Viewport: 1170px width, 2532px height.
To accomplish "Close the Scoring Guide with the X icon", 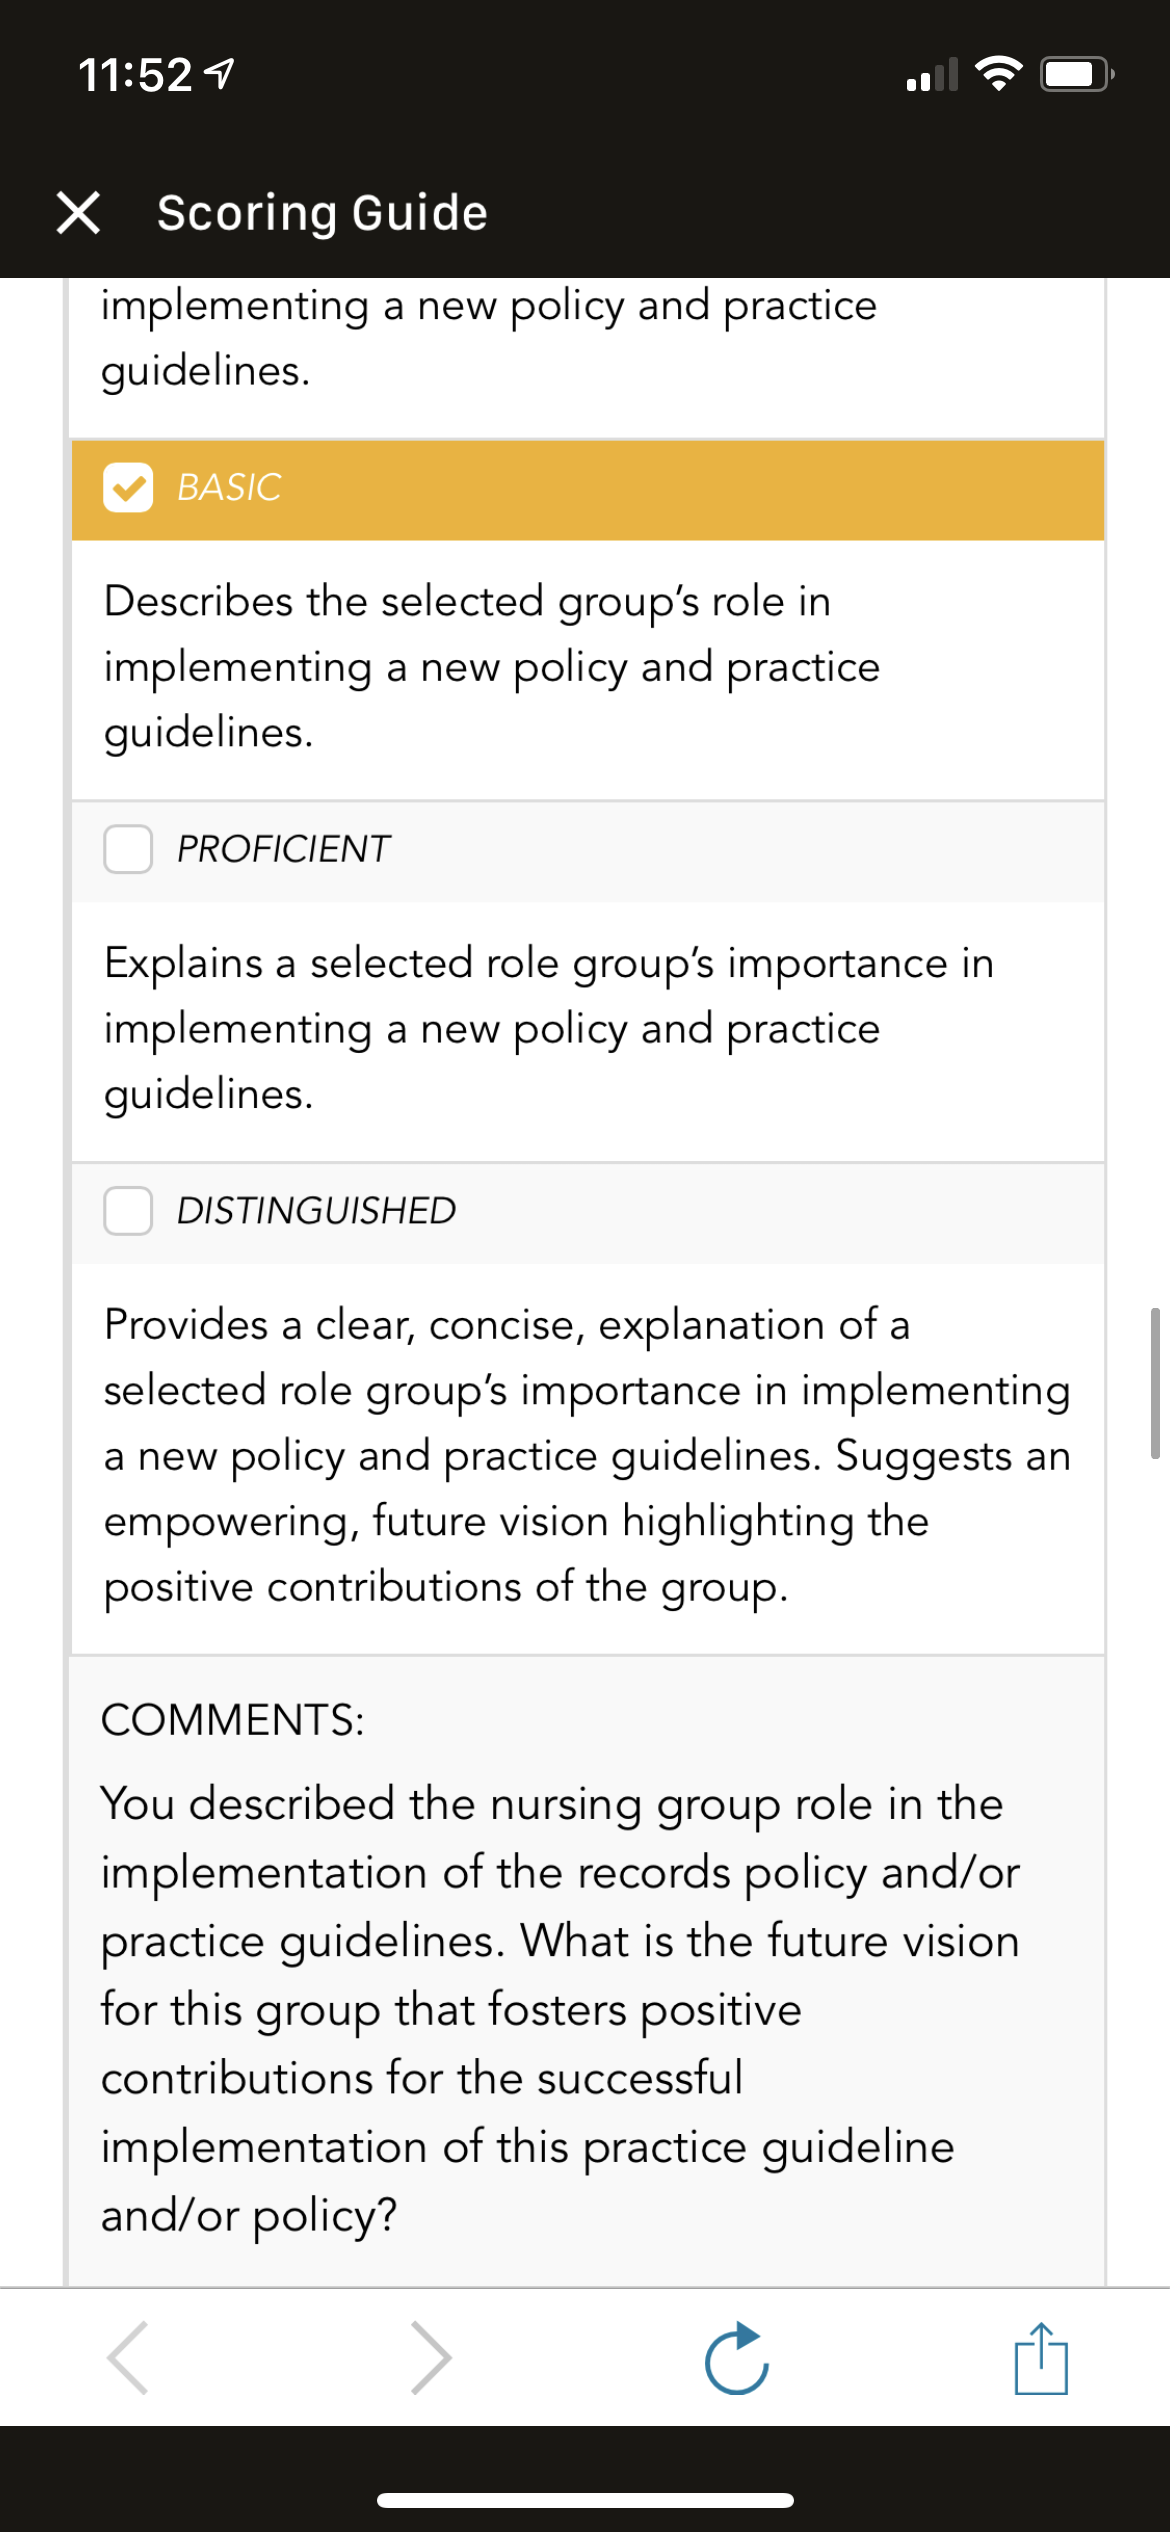I will 78,213.
